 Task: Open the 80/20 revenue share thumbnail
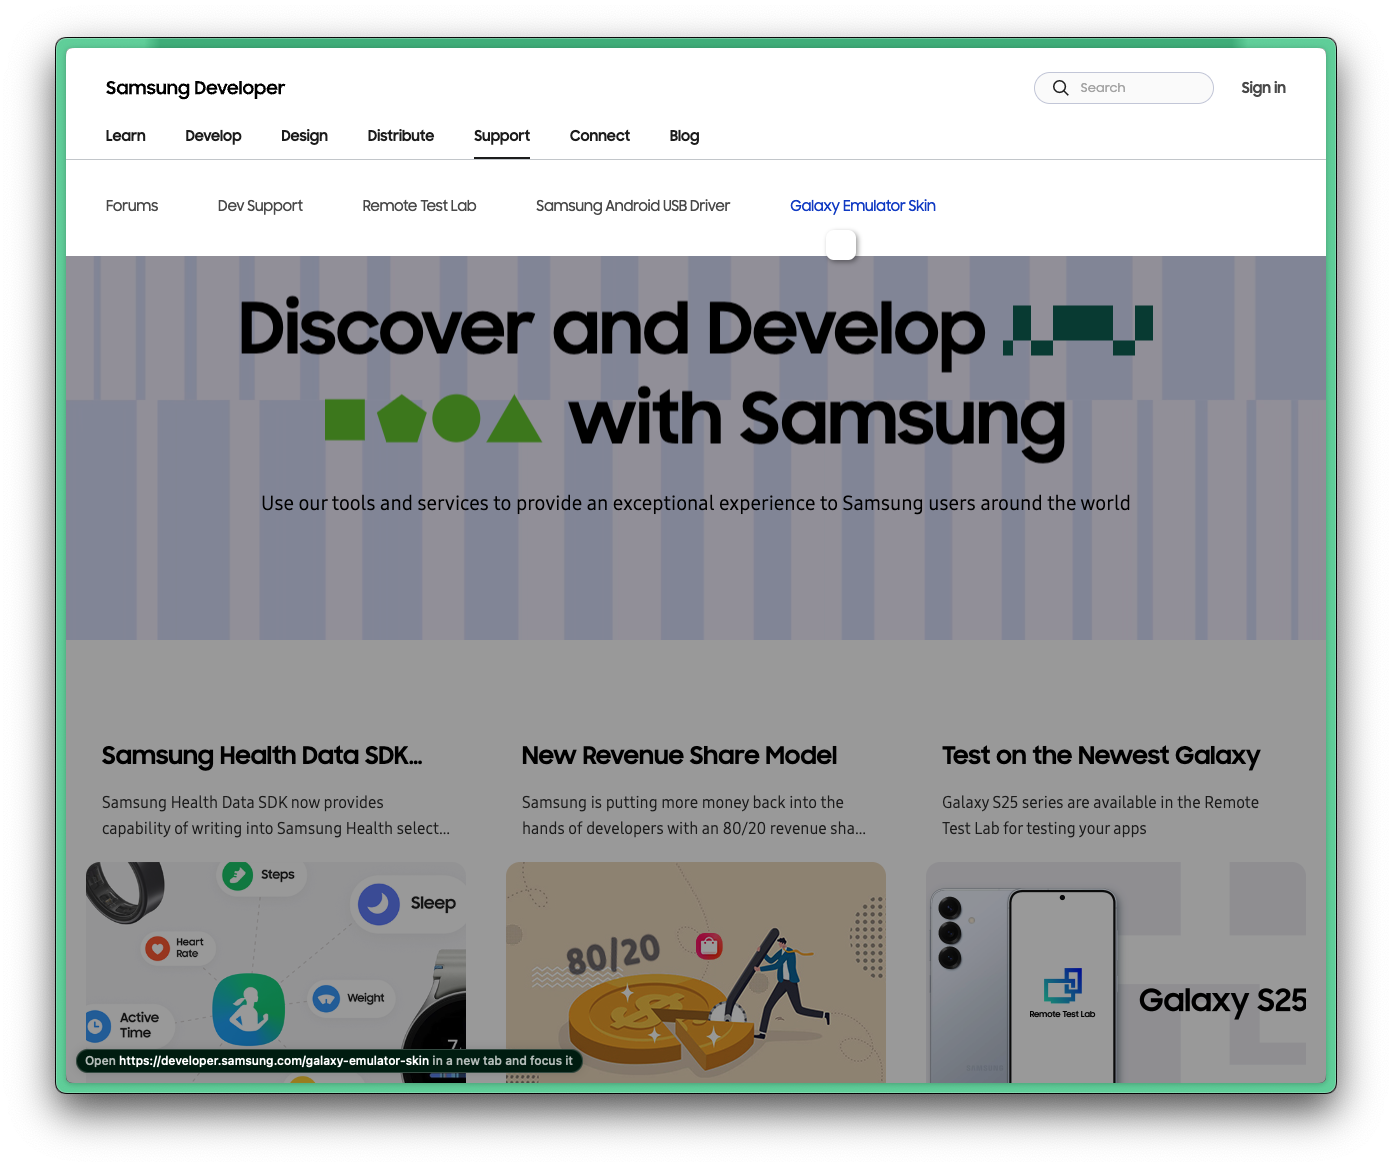pos(696,972)
